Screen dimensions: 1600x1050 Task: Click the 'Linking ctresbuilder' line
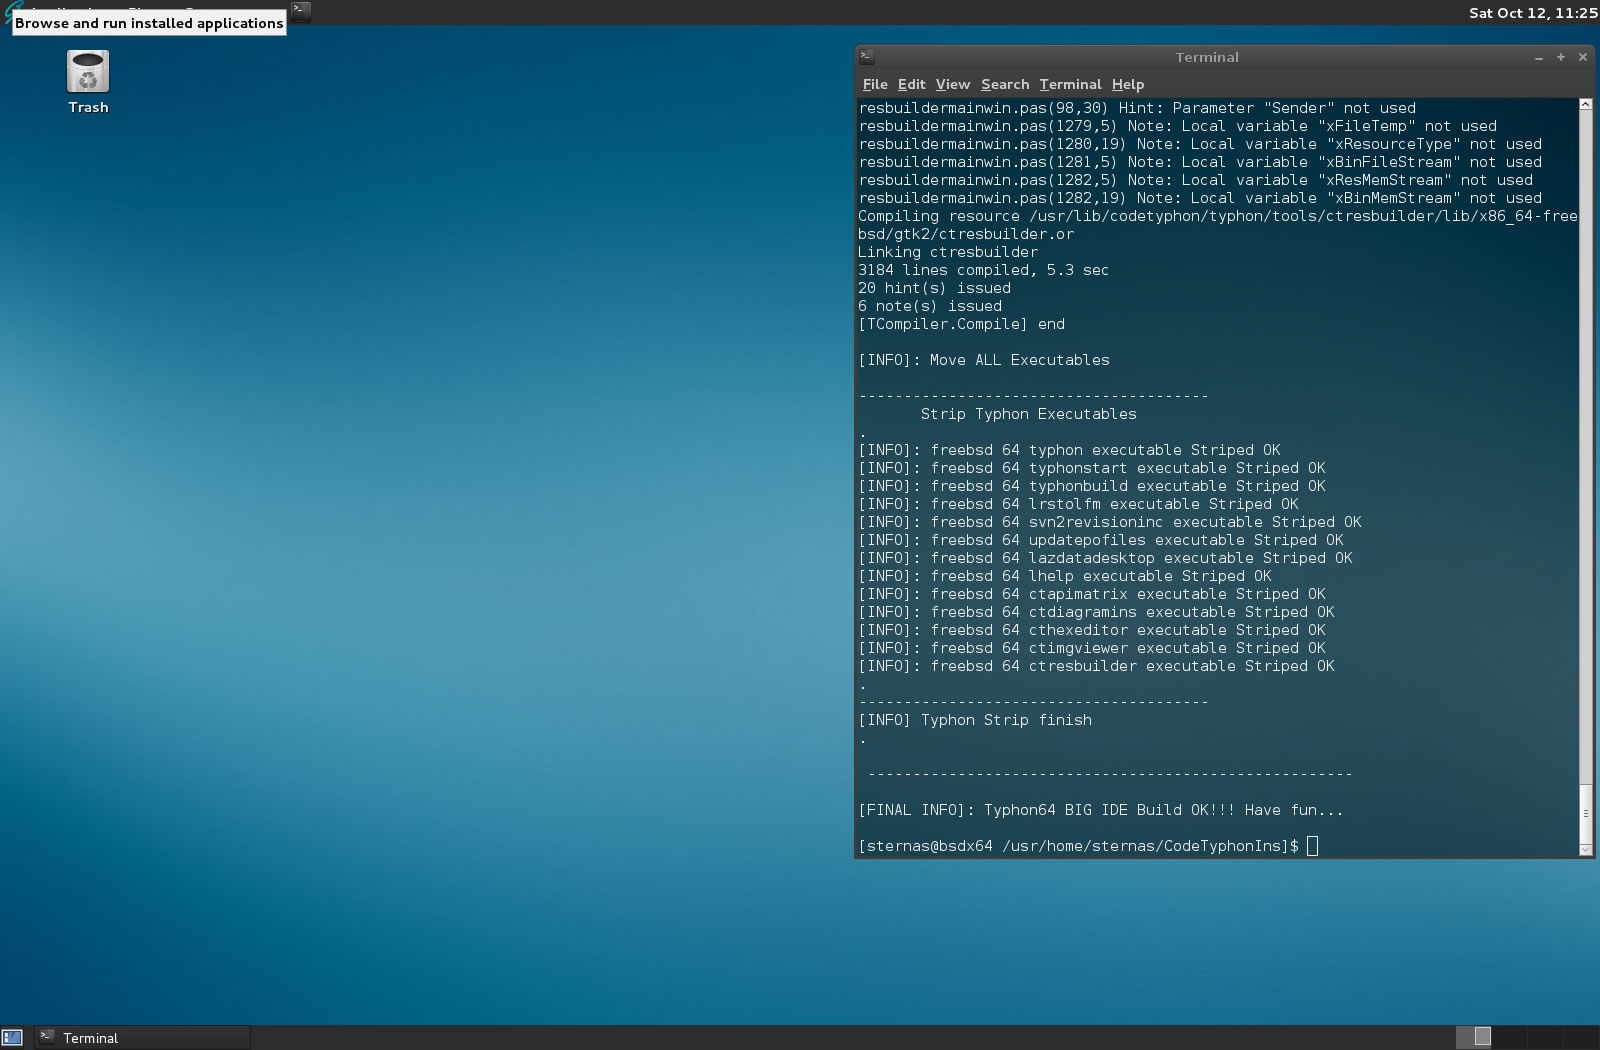click(x=948, y=252)
